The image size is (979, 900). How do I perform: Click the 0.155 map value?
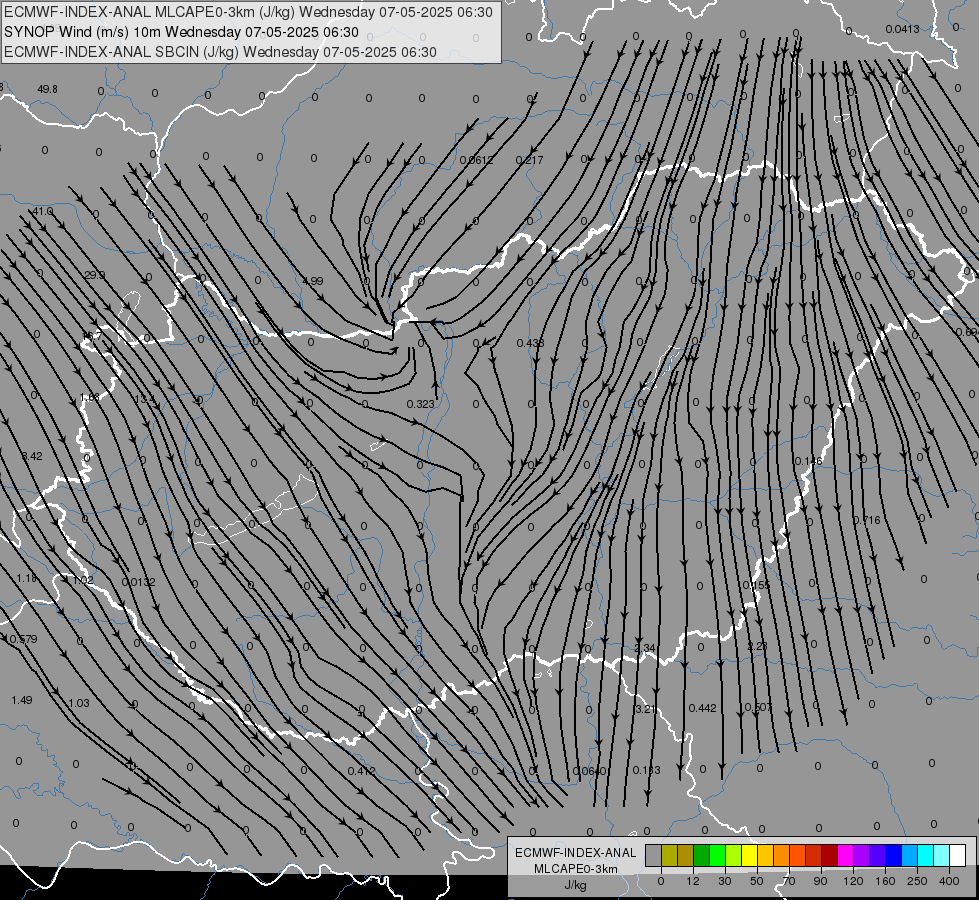pyautogui.click(x=756, y=585)
